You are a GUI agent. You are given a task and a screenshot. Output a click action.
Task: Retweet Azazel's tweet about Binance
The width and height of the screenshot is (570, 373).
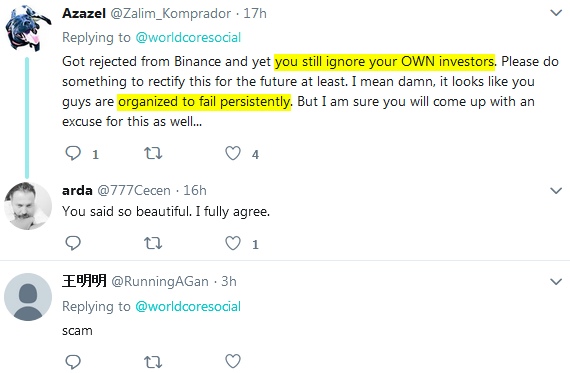153,153
